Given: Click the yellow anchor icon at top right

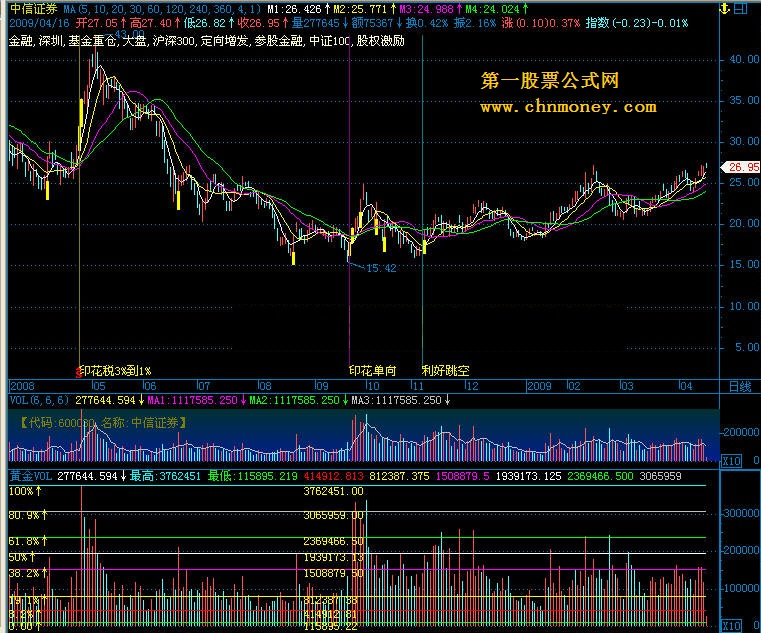Looking at the screenshot, I should 724,9.
